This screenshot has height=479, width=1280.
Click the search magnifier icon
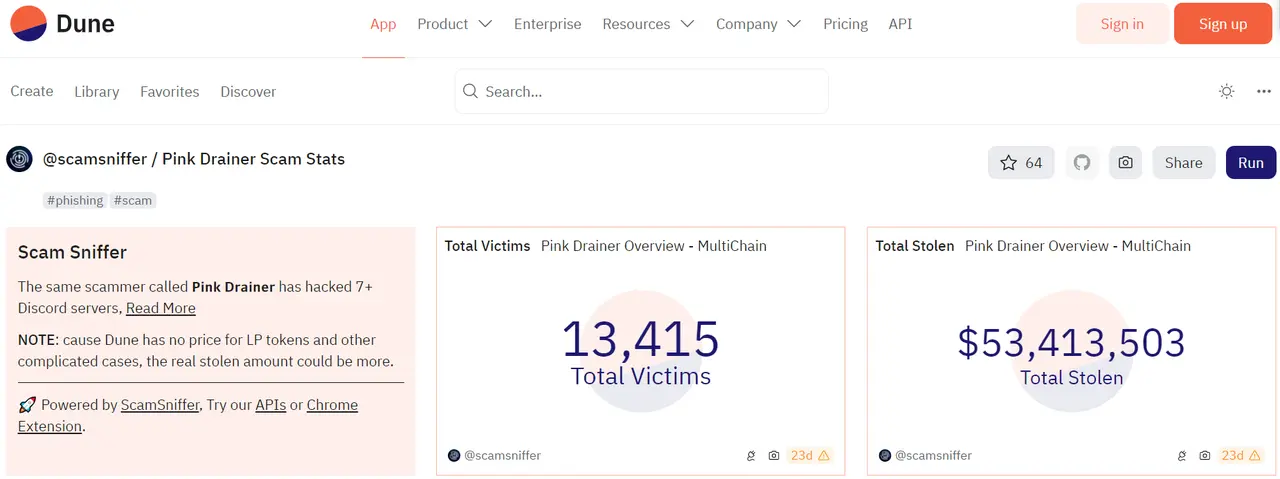point(471,91)
